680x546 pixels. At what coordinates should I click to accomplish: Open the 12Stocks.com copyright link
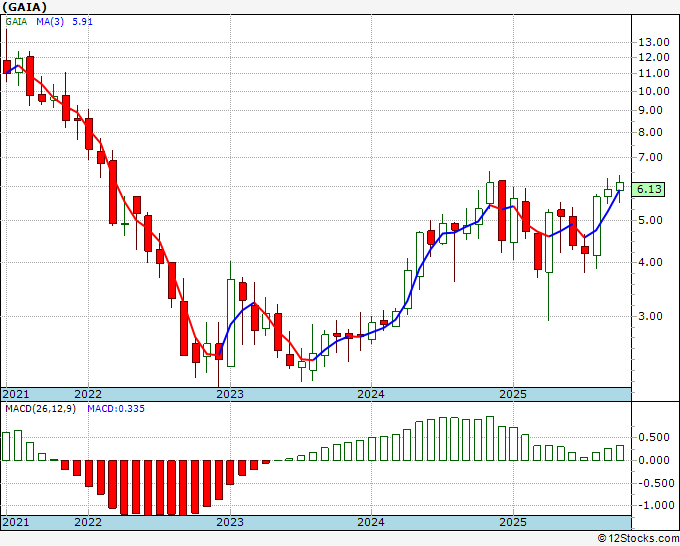pos(638,538)
